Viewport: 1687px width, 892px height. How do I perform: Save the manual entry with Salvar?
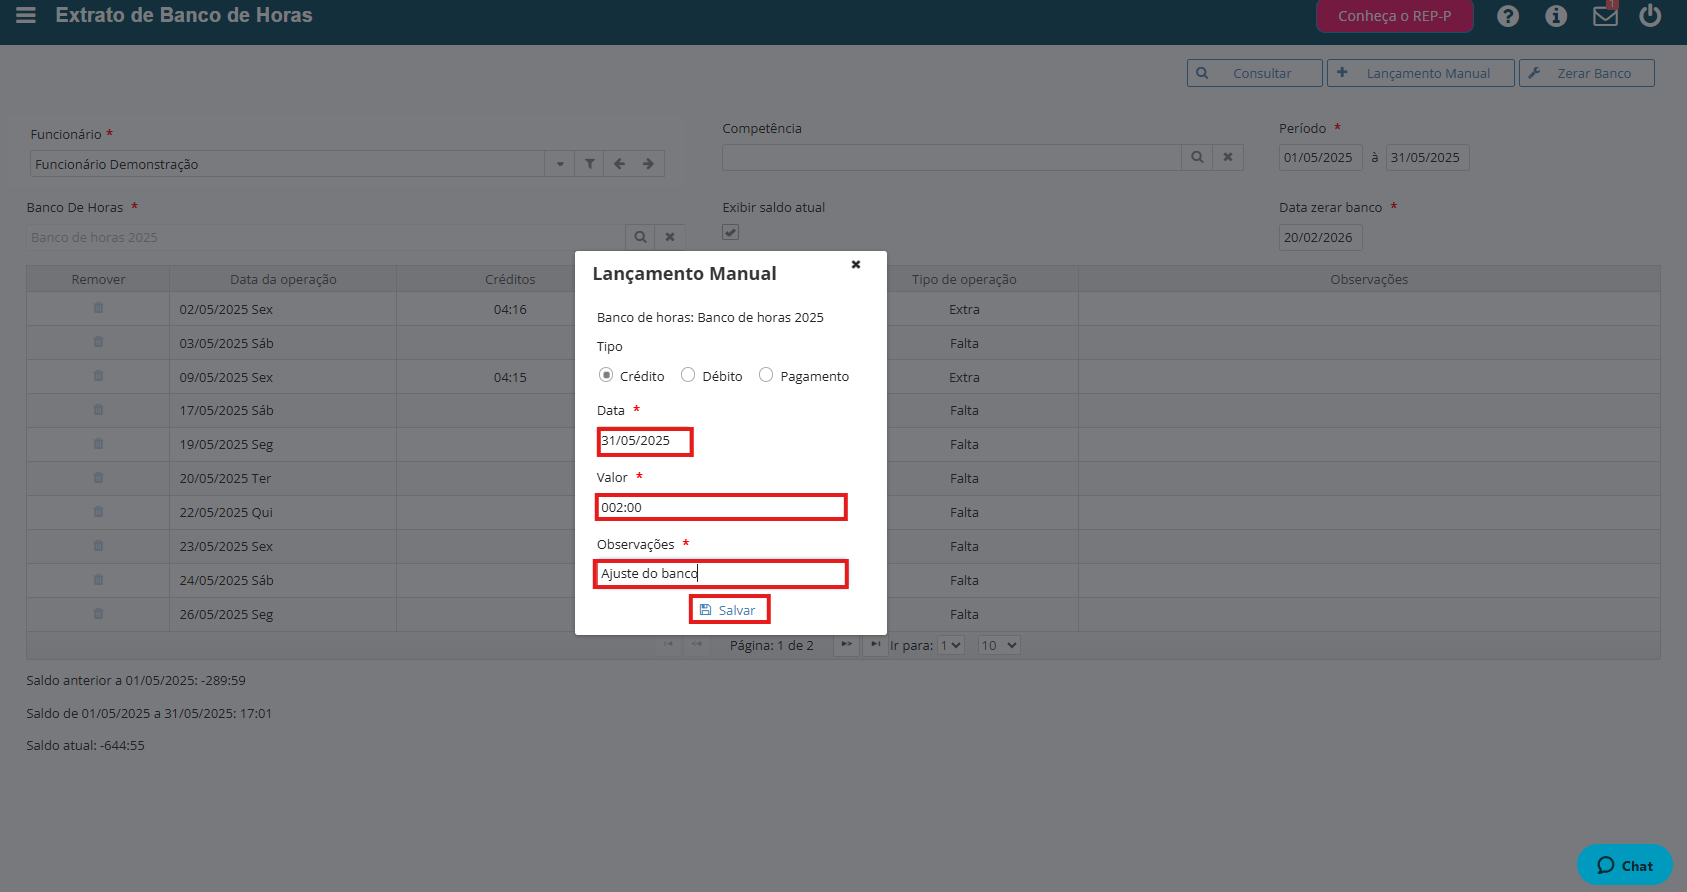(x=729, y=610)
